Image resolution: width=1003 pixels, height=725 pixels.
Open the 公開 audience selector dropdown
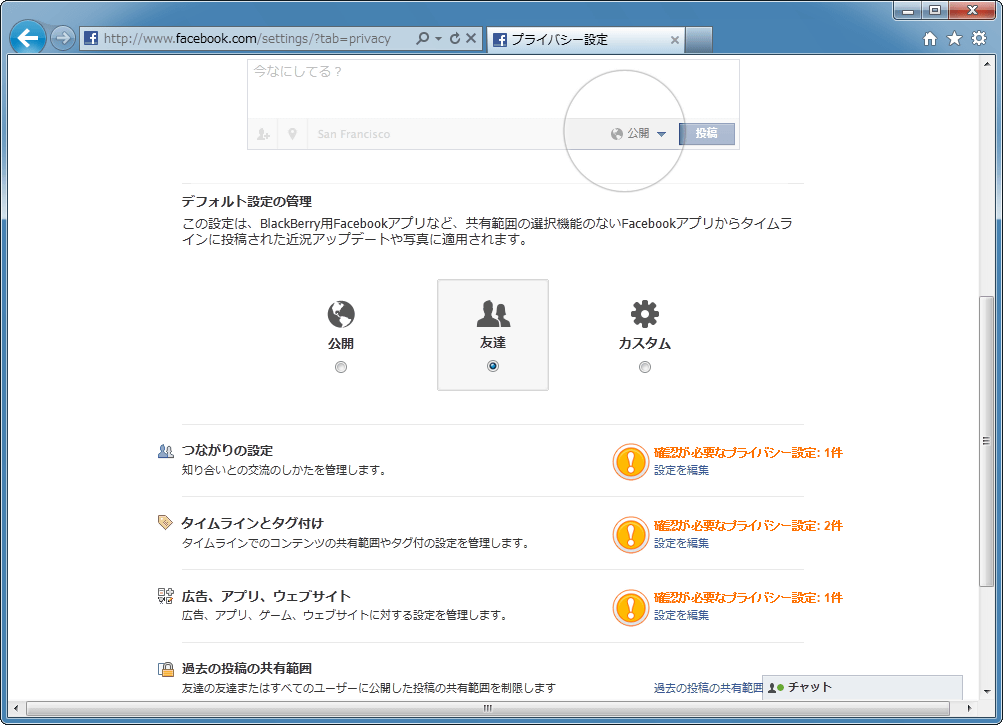pos(638,134)
